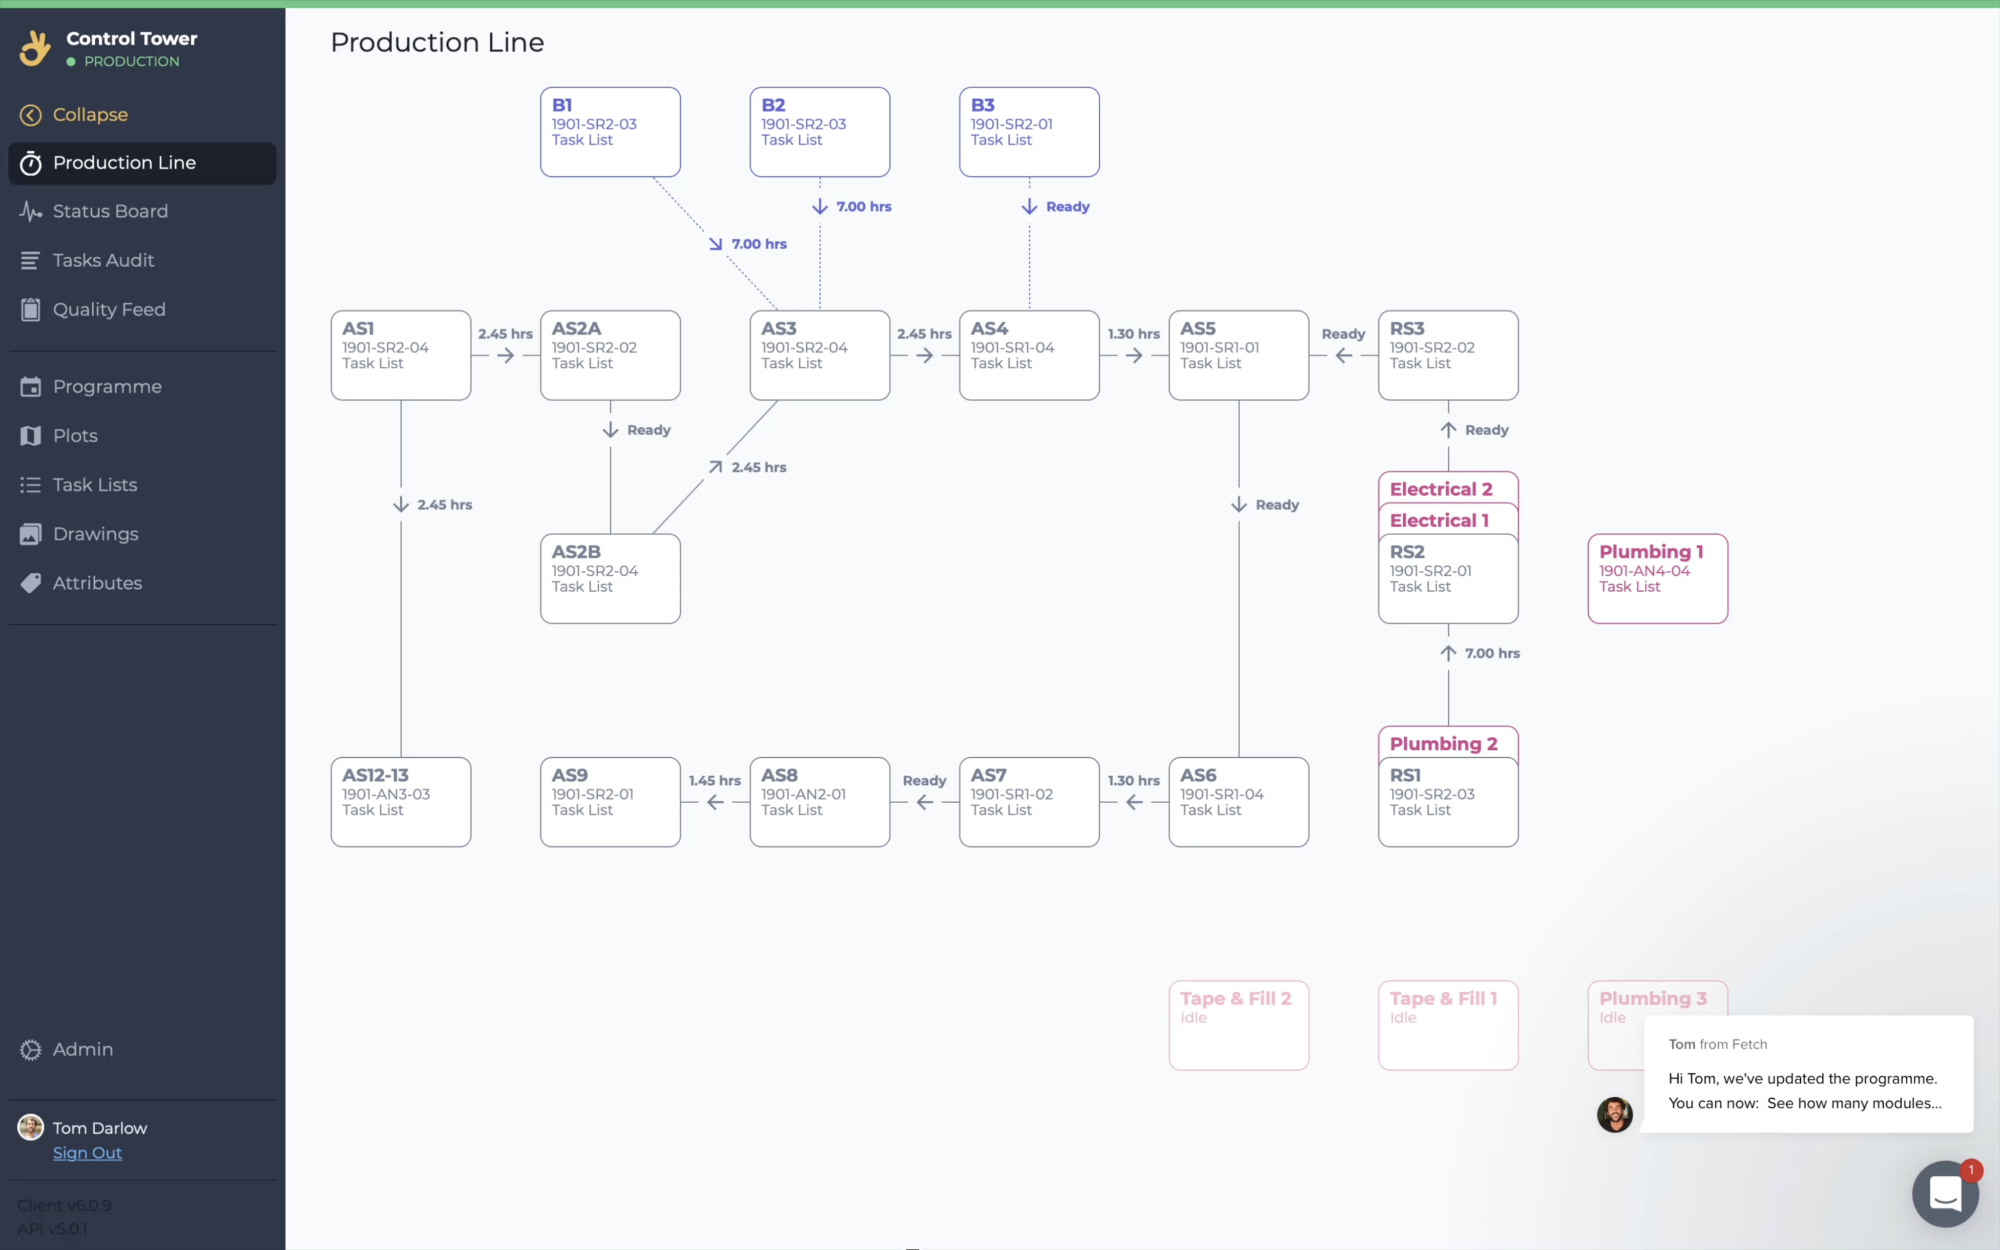Viewport: 2000px width, 1250px height.
Task: Select Production Line menu item
Action: (124, 163)
